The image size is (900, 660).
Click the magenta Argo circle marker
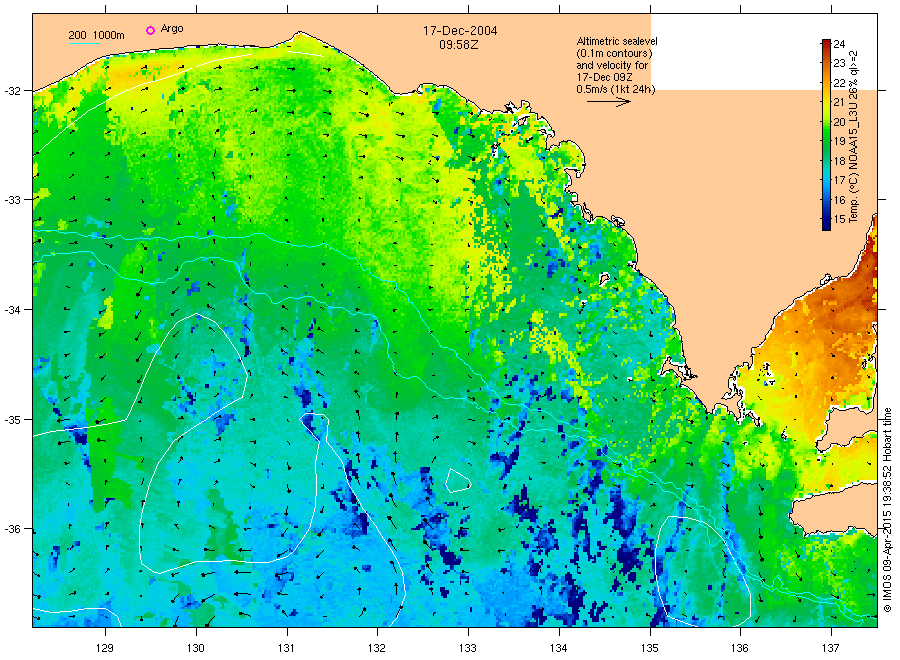pos(150,30)
